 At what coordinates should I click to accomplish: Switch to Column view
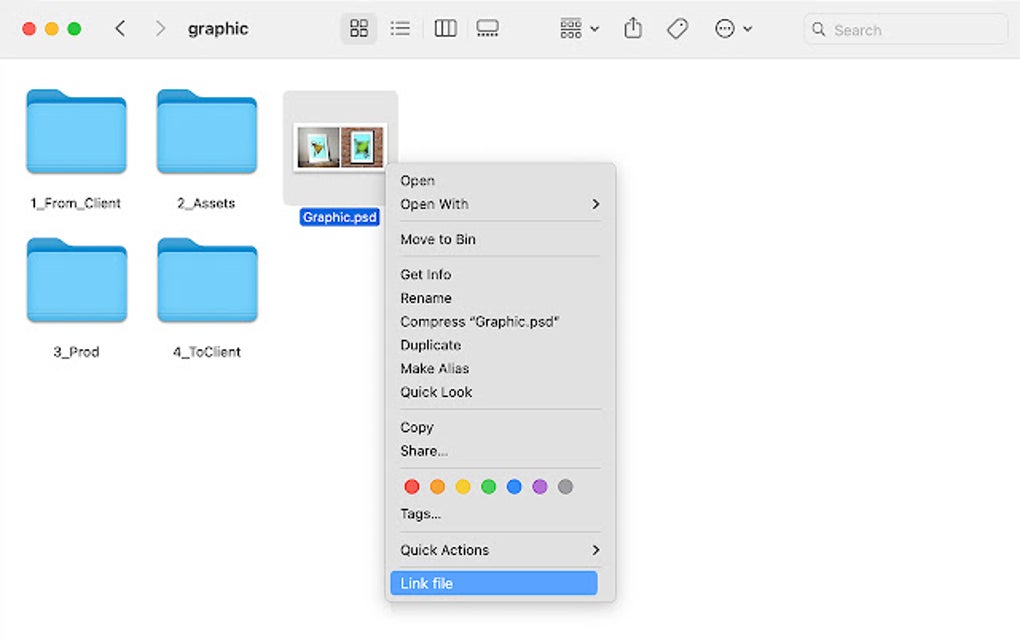[x=445, y=28]
